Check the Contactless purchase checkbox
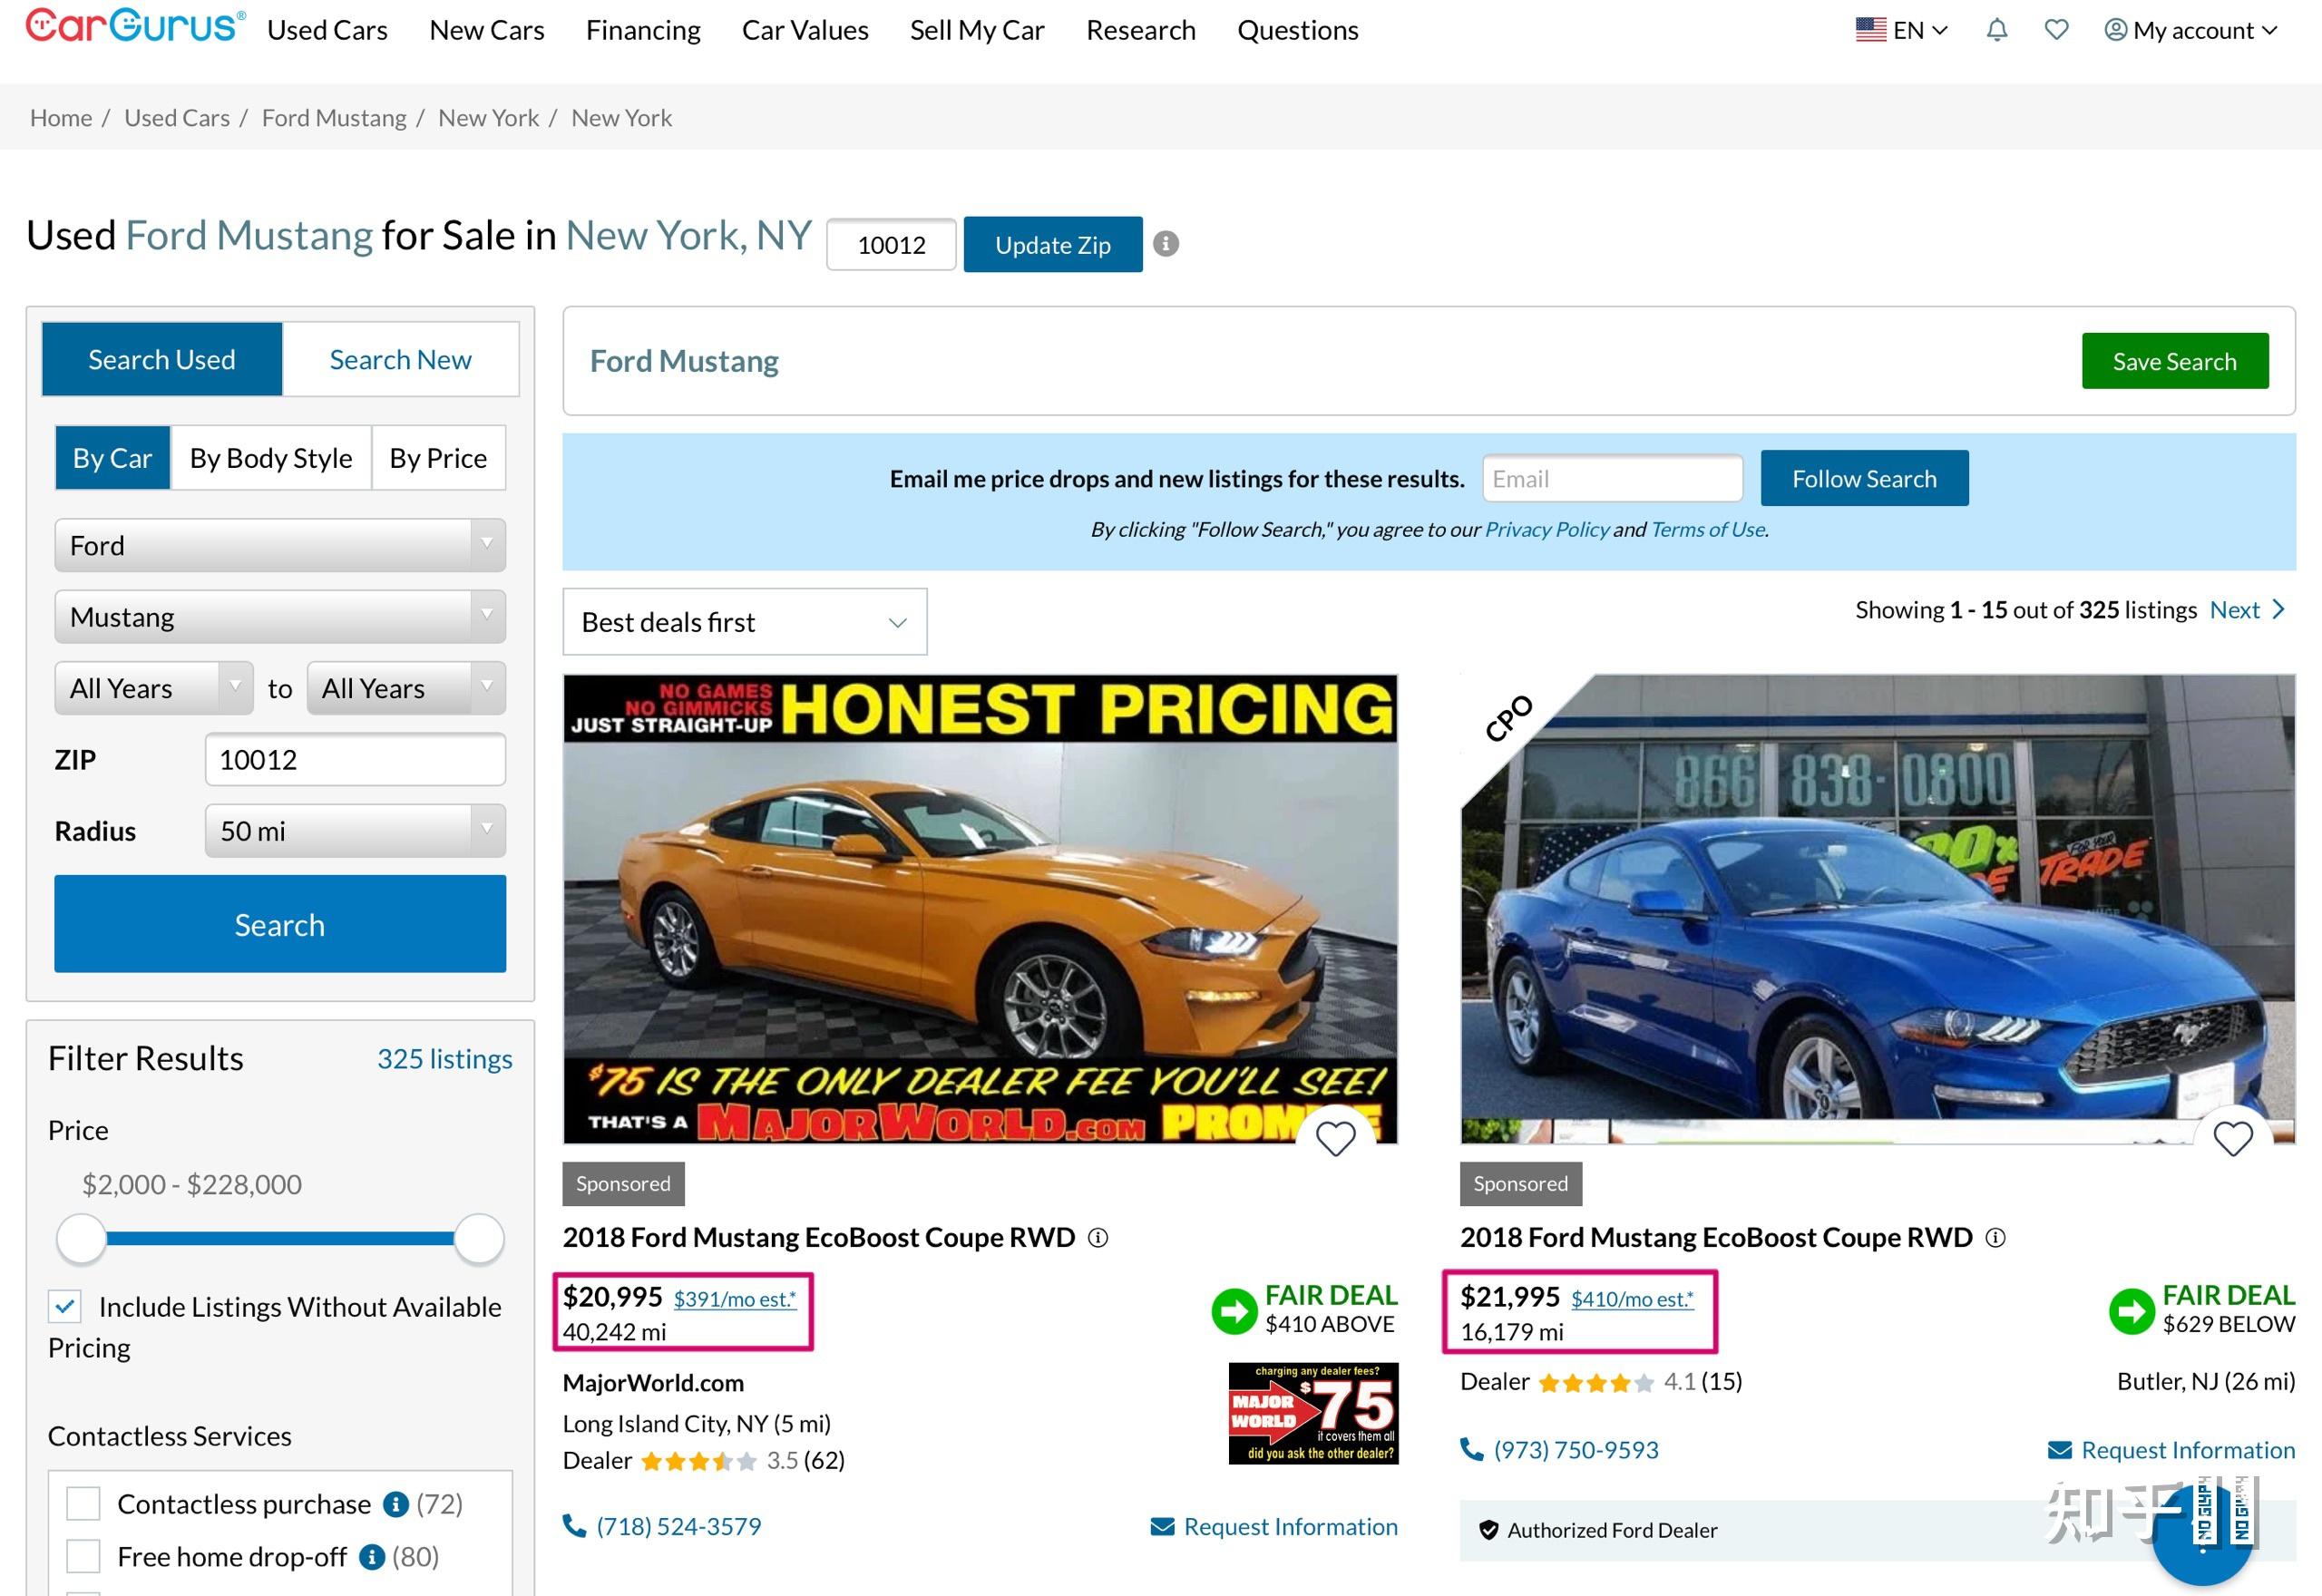Screen dimensions: 2322x1596 pyautogui.click(x=83, y=1503)
